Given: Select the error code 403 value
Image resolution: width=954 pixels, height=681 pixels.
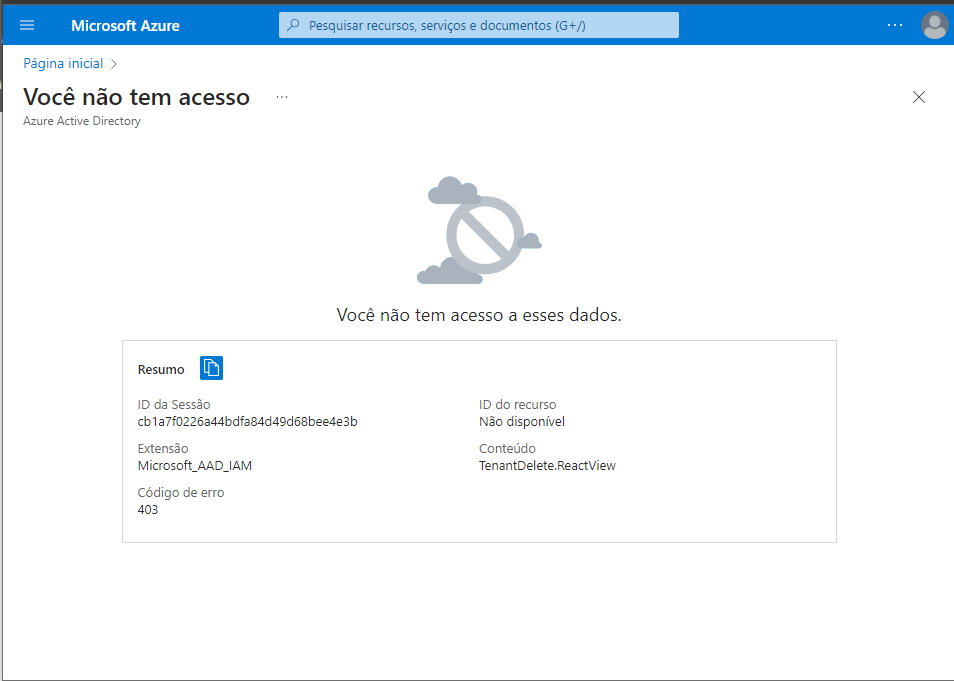Looking at the screenshot, I should (148, 509).
